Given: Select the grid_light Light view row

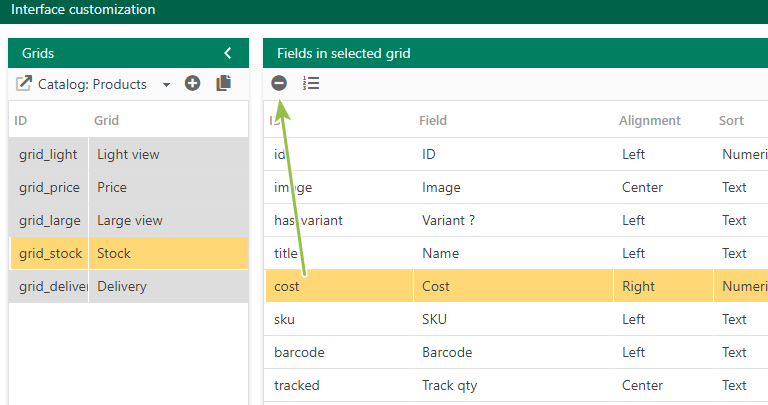Looking at the screenshot, I should 129,154.
